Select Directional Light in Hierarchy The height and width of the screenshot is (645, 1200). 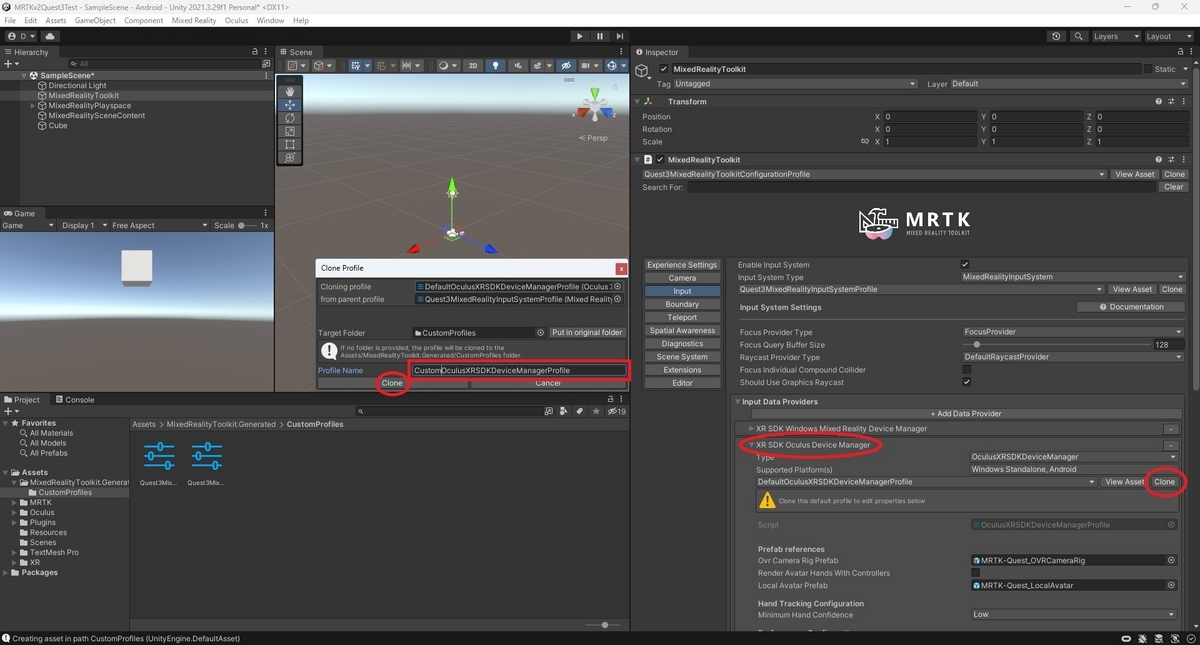(x=77, y=85)
